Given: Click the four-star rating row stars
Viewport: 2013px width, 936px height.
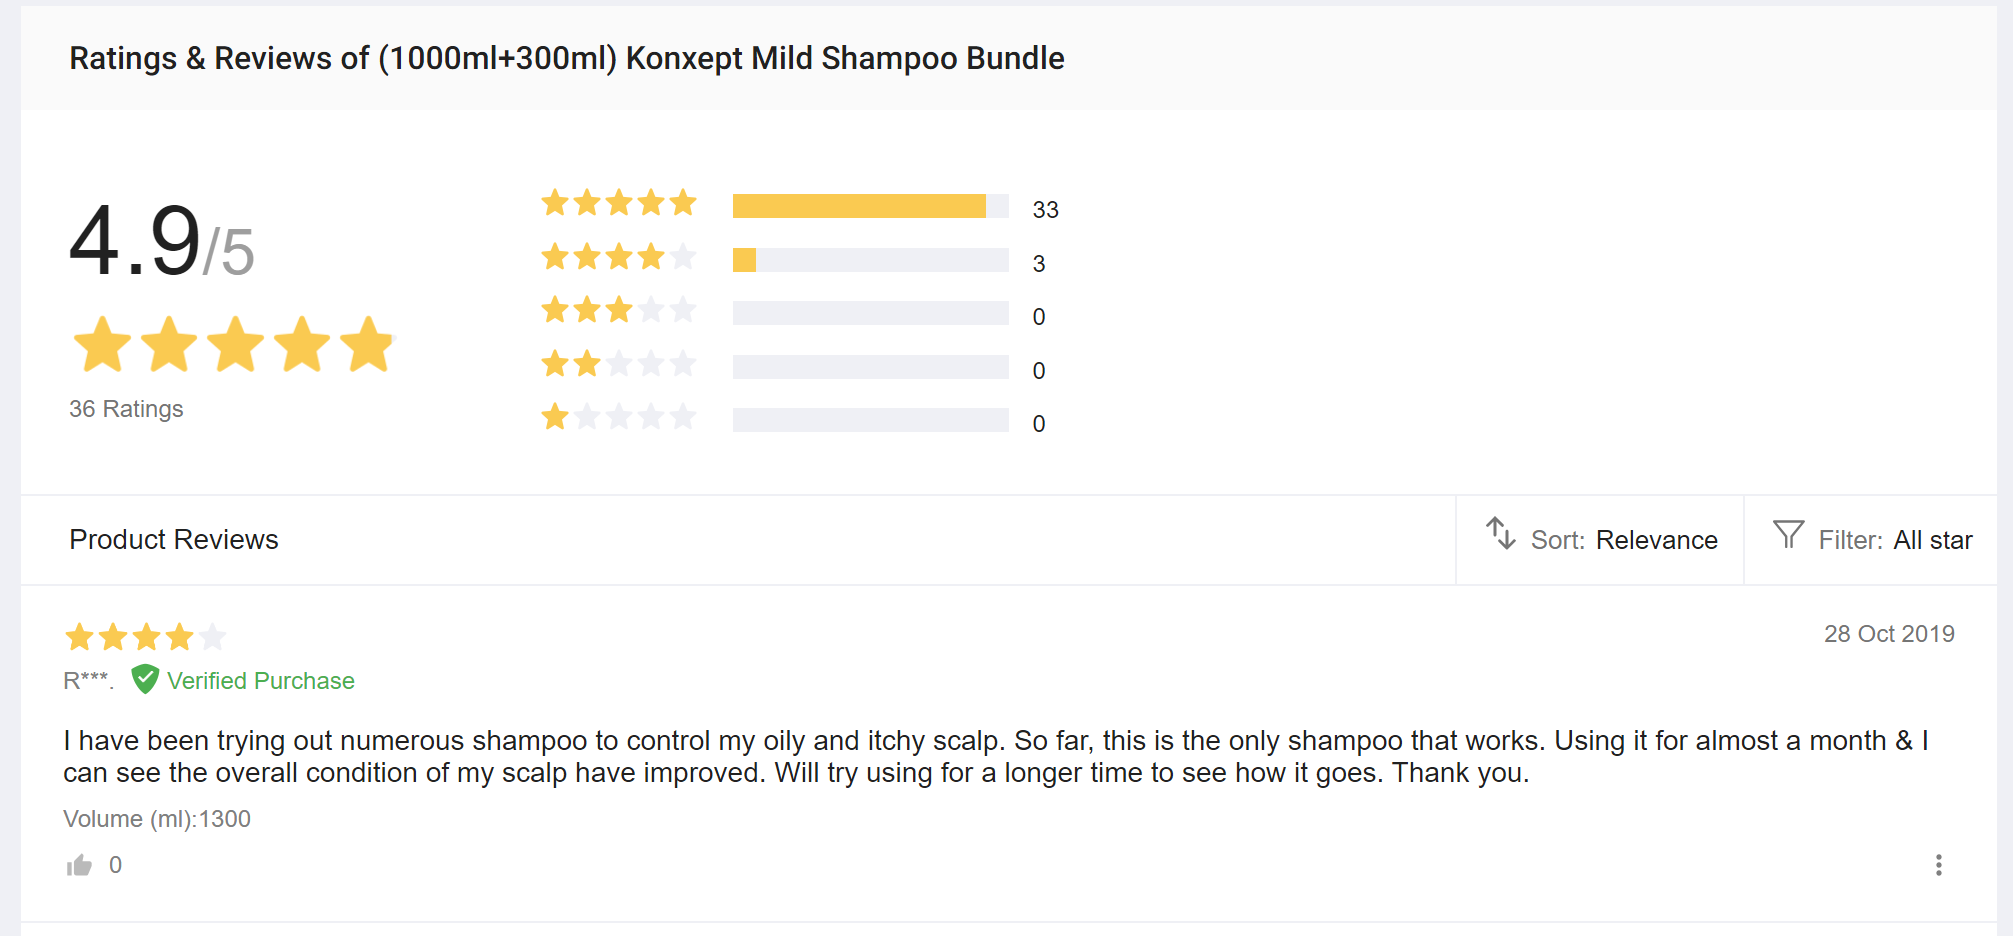Looking at the screenshot, I should [x=618, y=257].
